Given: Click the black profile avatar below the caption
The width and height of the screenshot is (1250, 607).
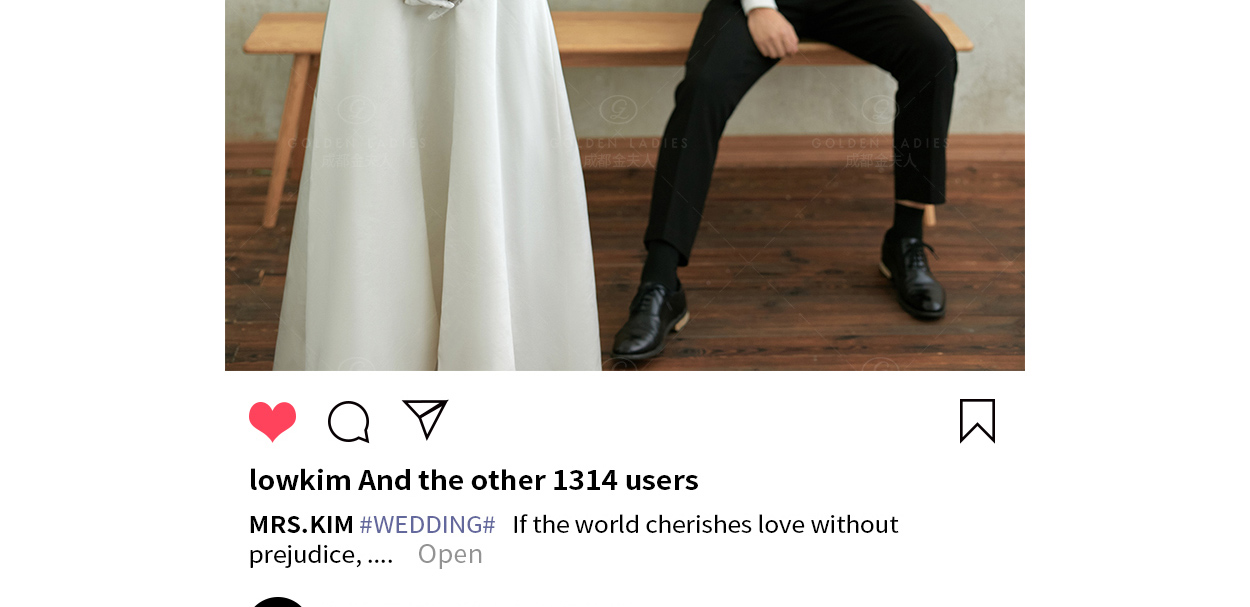Looking at the screenshot, I should pos(278,602).
